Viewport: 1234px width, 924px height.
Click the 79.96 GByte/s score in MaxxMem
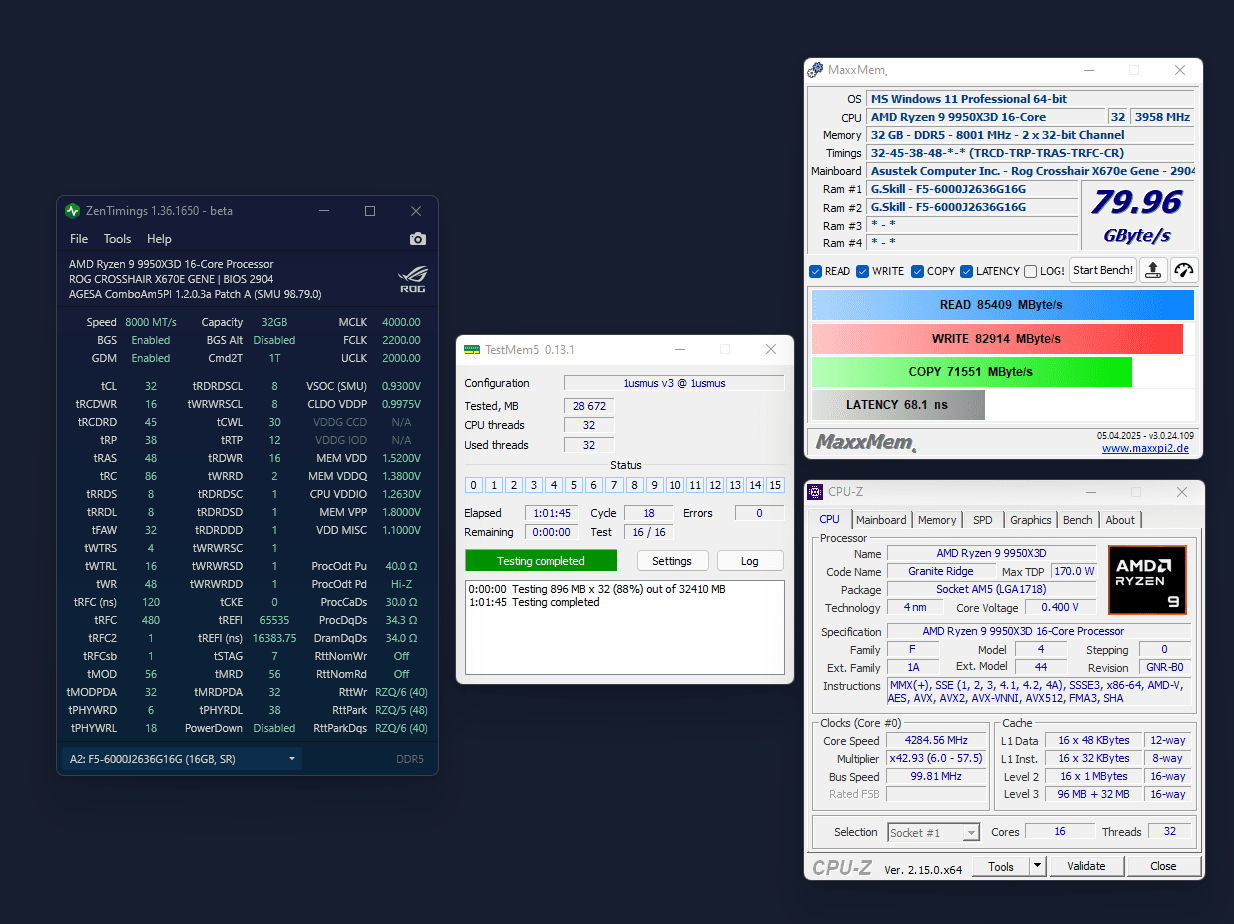tap(1137, 215)
